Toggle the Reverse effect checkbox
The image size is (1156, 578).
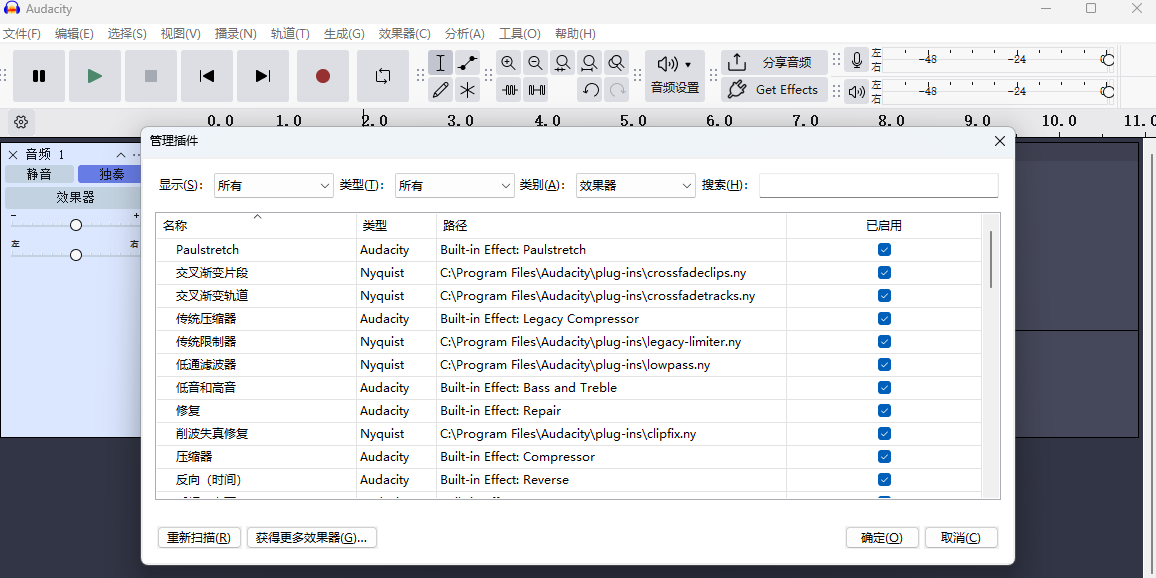click(884, 480)
